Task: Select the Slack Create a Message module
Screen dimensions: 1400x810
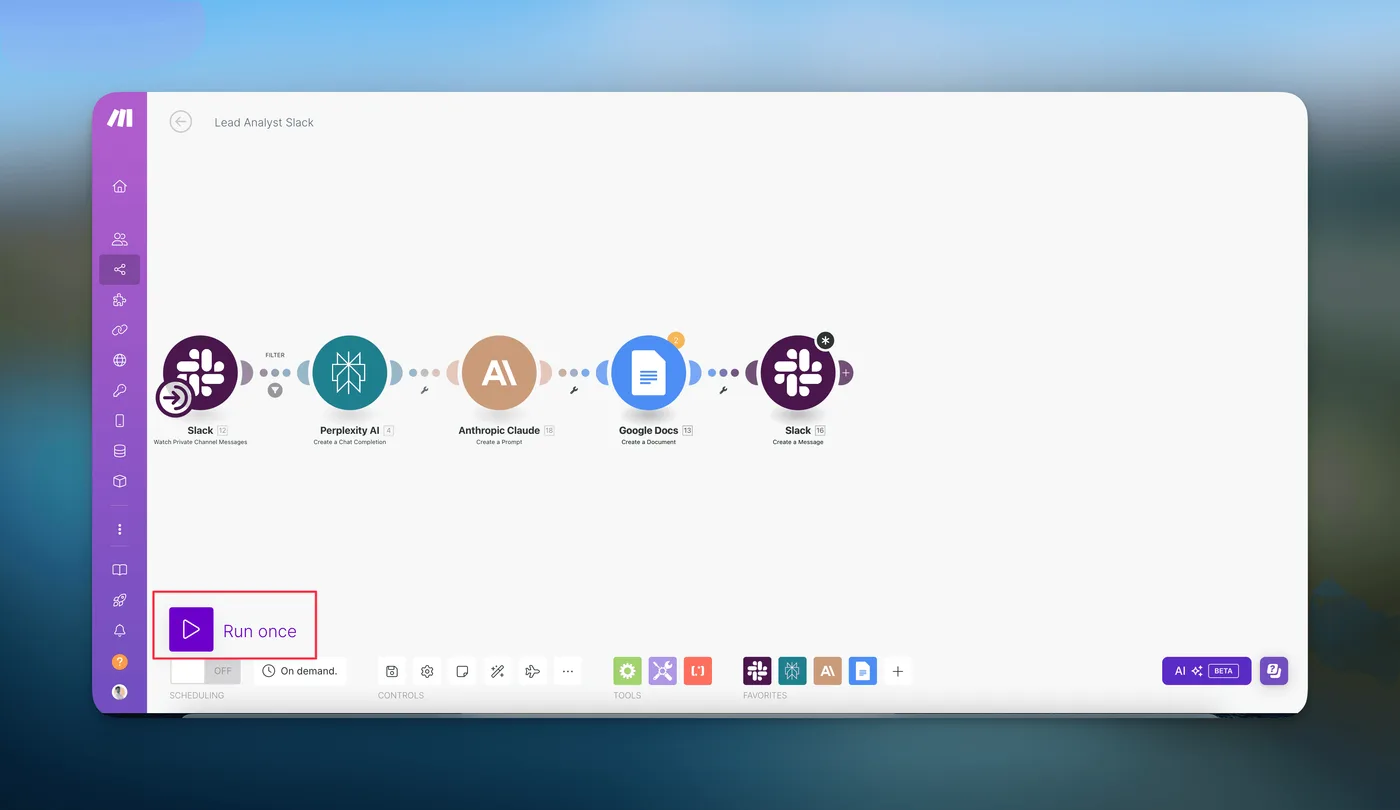Action: [x=798, y=373]
